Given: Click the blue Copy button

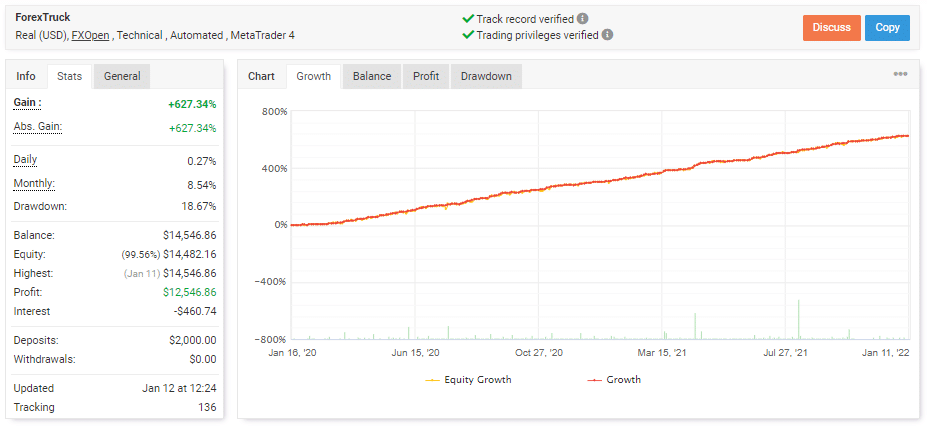Looking at the screenshot, I should pos(887,28).
